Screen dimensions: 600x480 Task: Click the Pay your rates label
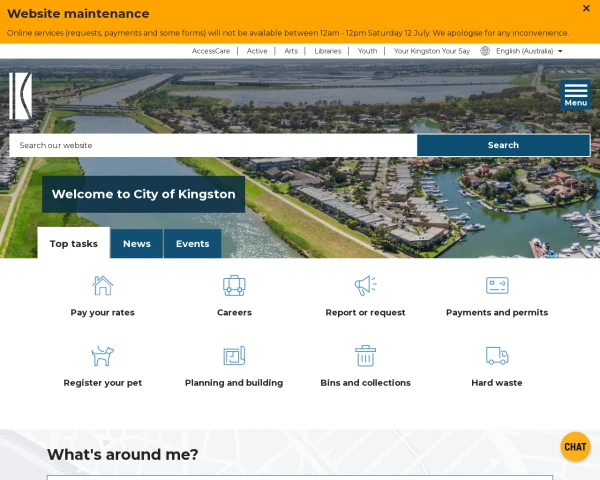pyautogui.click(x=103, y=313)
